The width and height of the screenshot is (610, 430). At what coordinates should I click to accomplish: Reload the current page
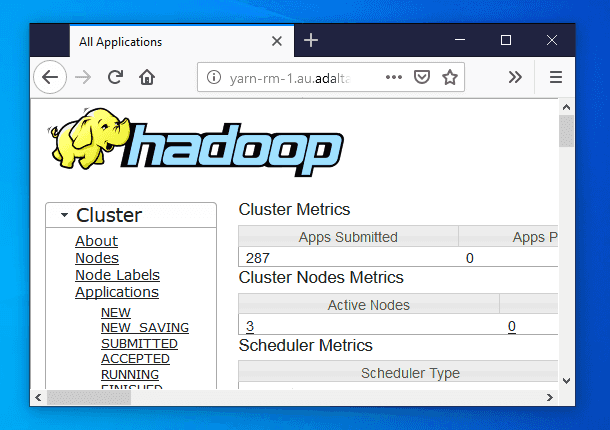115,77
